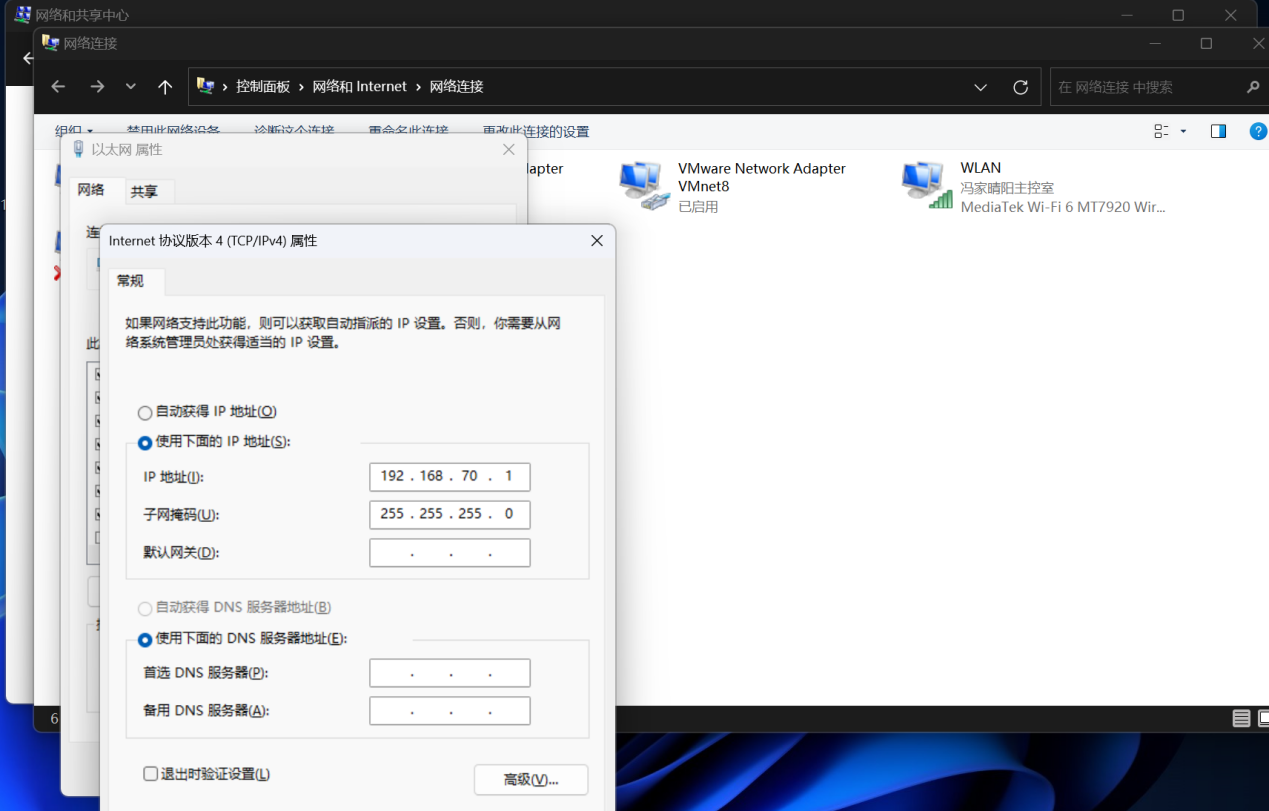The height and width of the screenshot is (811, 1269).
Task: Click the forward arrow in 网络连接 window
Action: pyautogui.click(x=97, y=87)
